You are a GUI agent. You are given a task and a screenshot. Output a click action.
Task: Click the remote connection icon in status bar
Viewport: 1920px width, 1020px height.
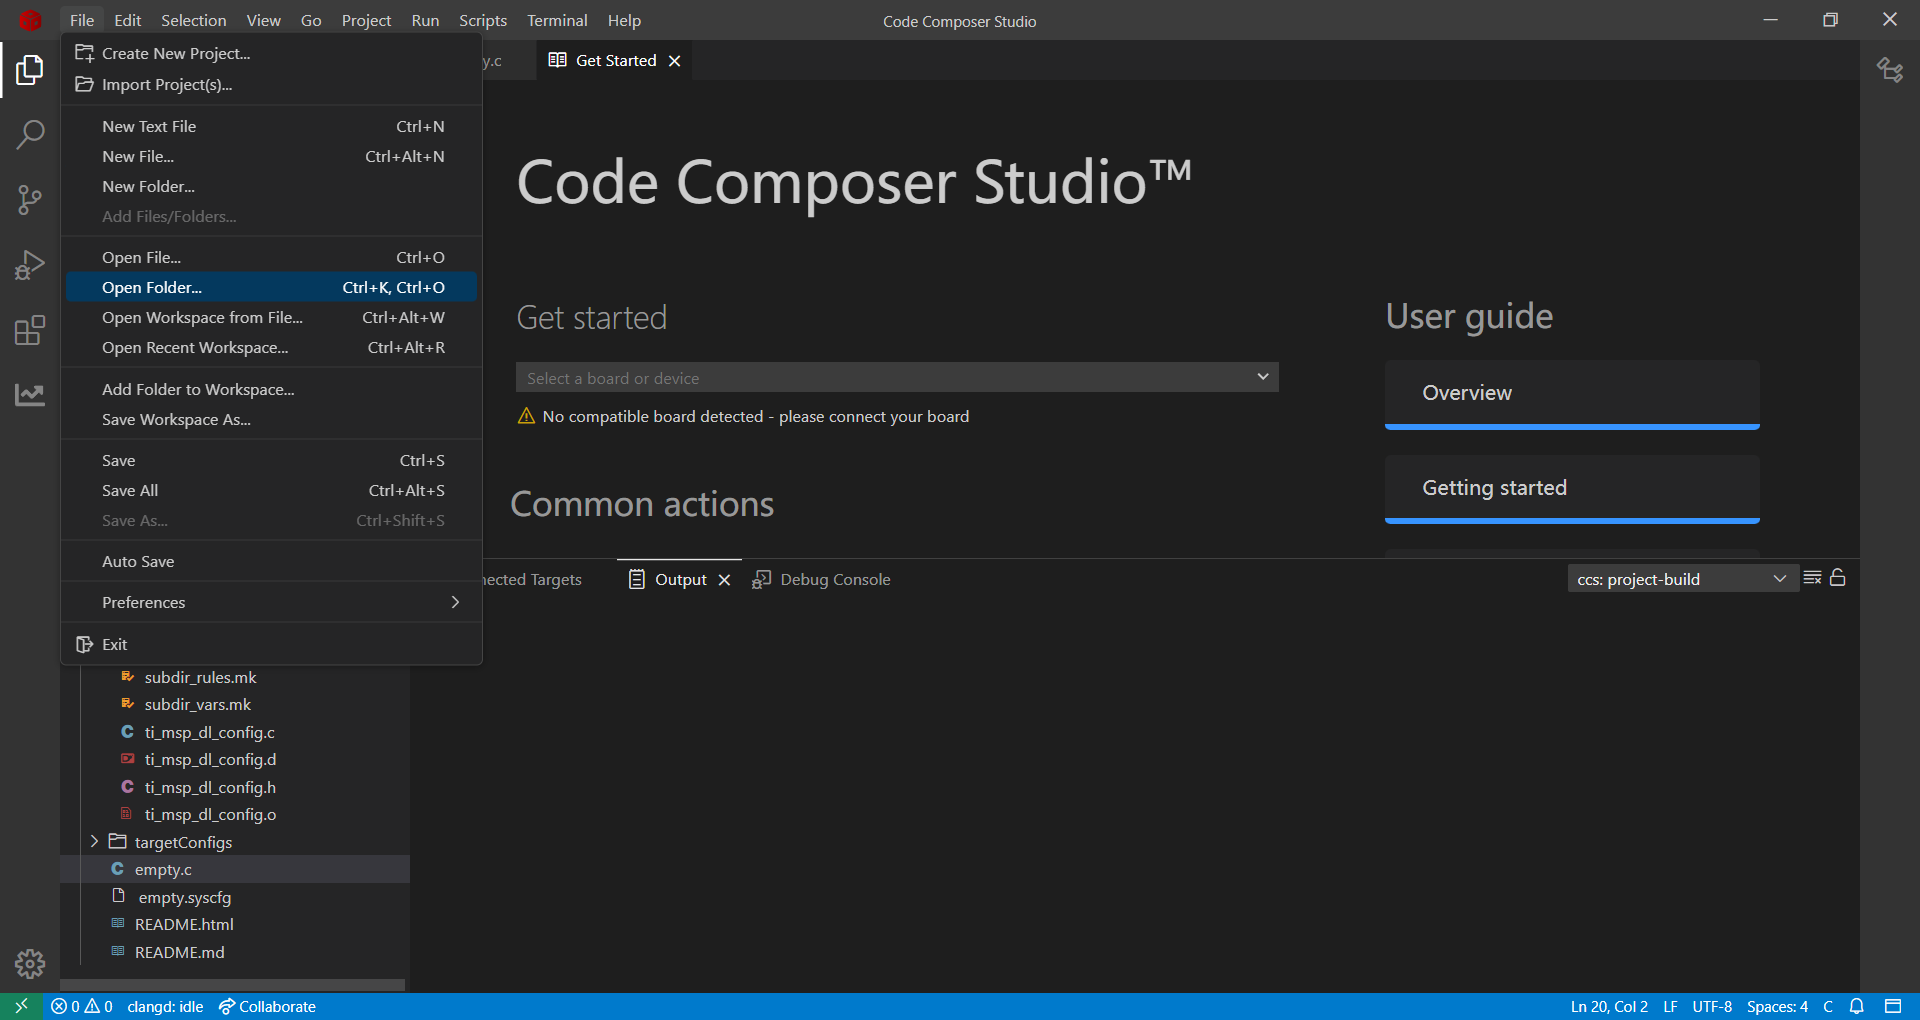20,1006
